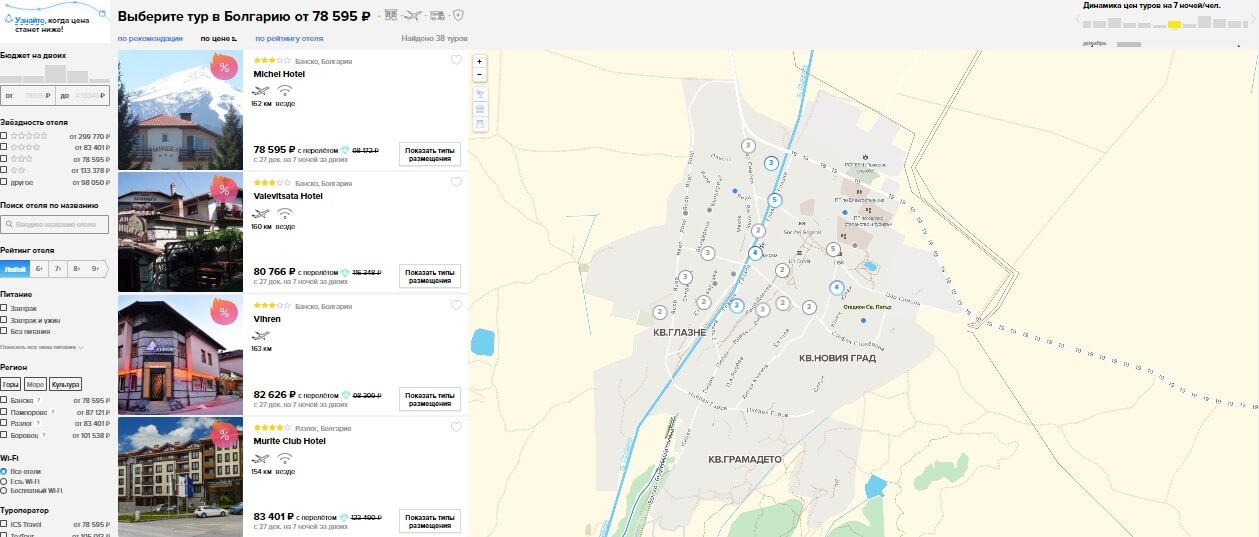1259x537 pixels.
Task: Click the first map layer icon below zoom
Action: coord(480,94)
